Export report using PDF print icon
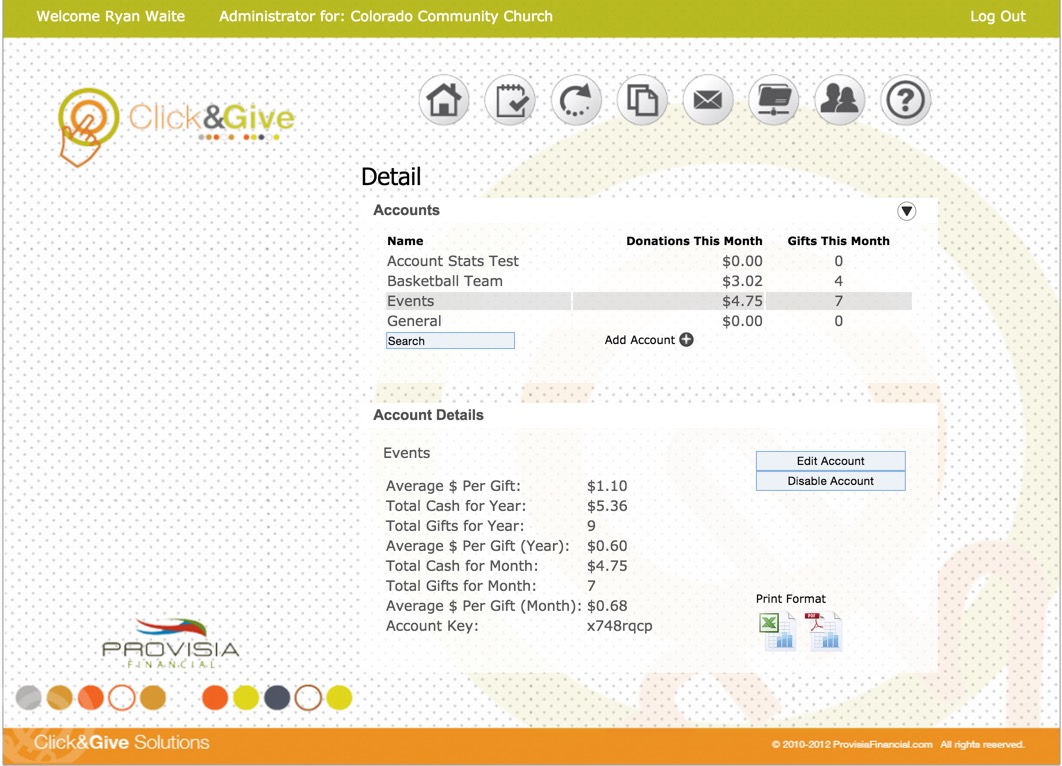Screen dimensions: 1062x766 [x=822, y=631]
